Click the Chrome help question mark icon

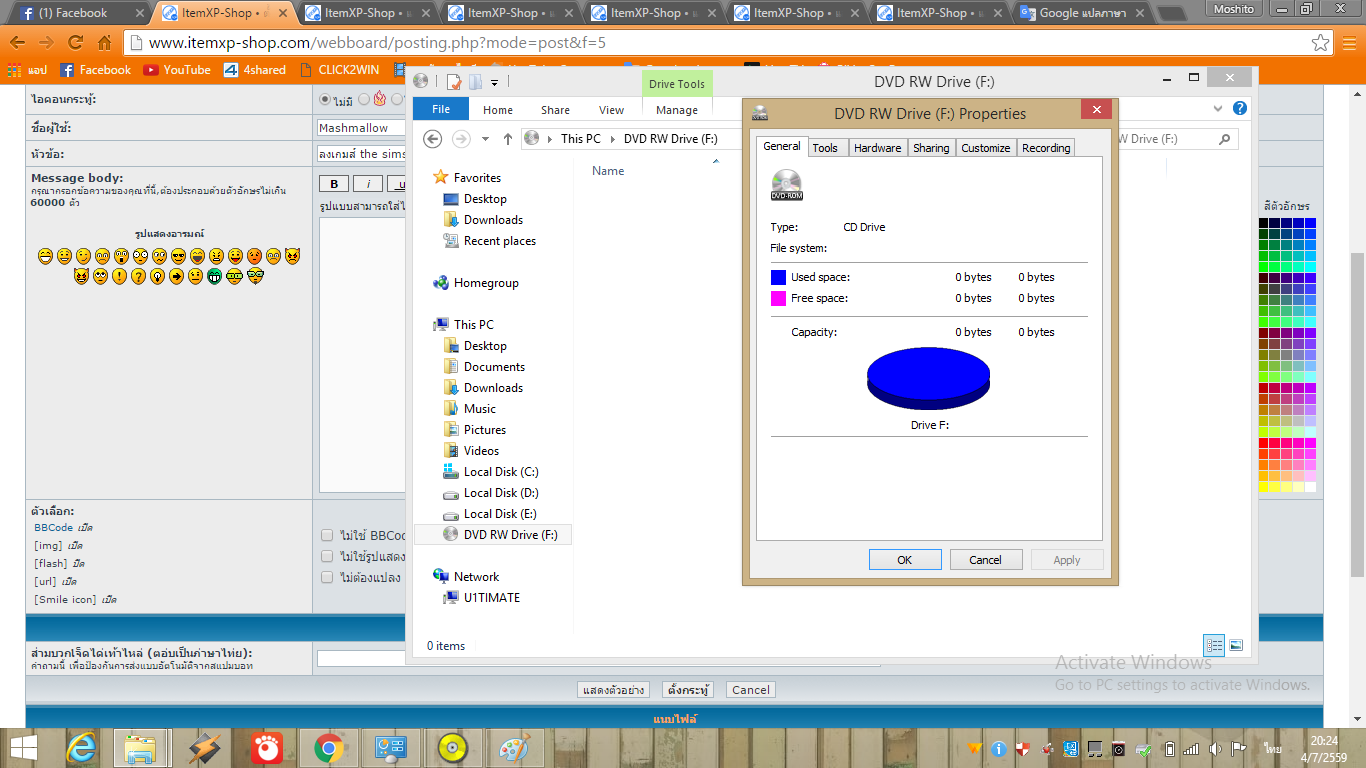click(x=1240, y=109)
